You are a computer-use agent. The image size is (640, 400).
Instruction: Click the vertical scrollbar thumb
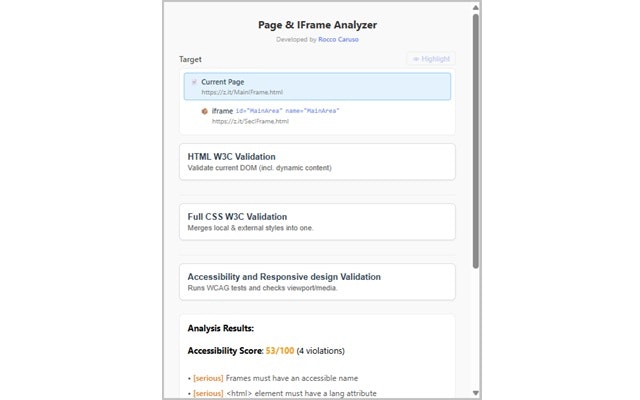tap(476, 141)
